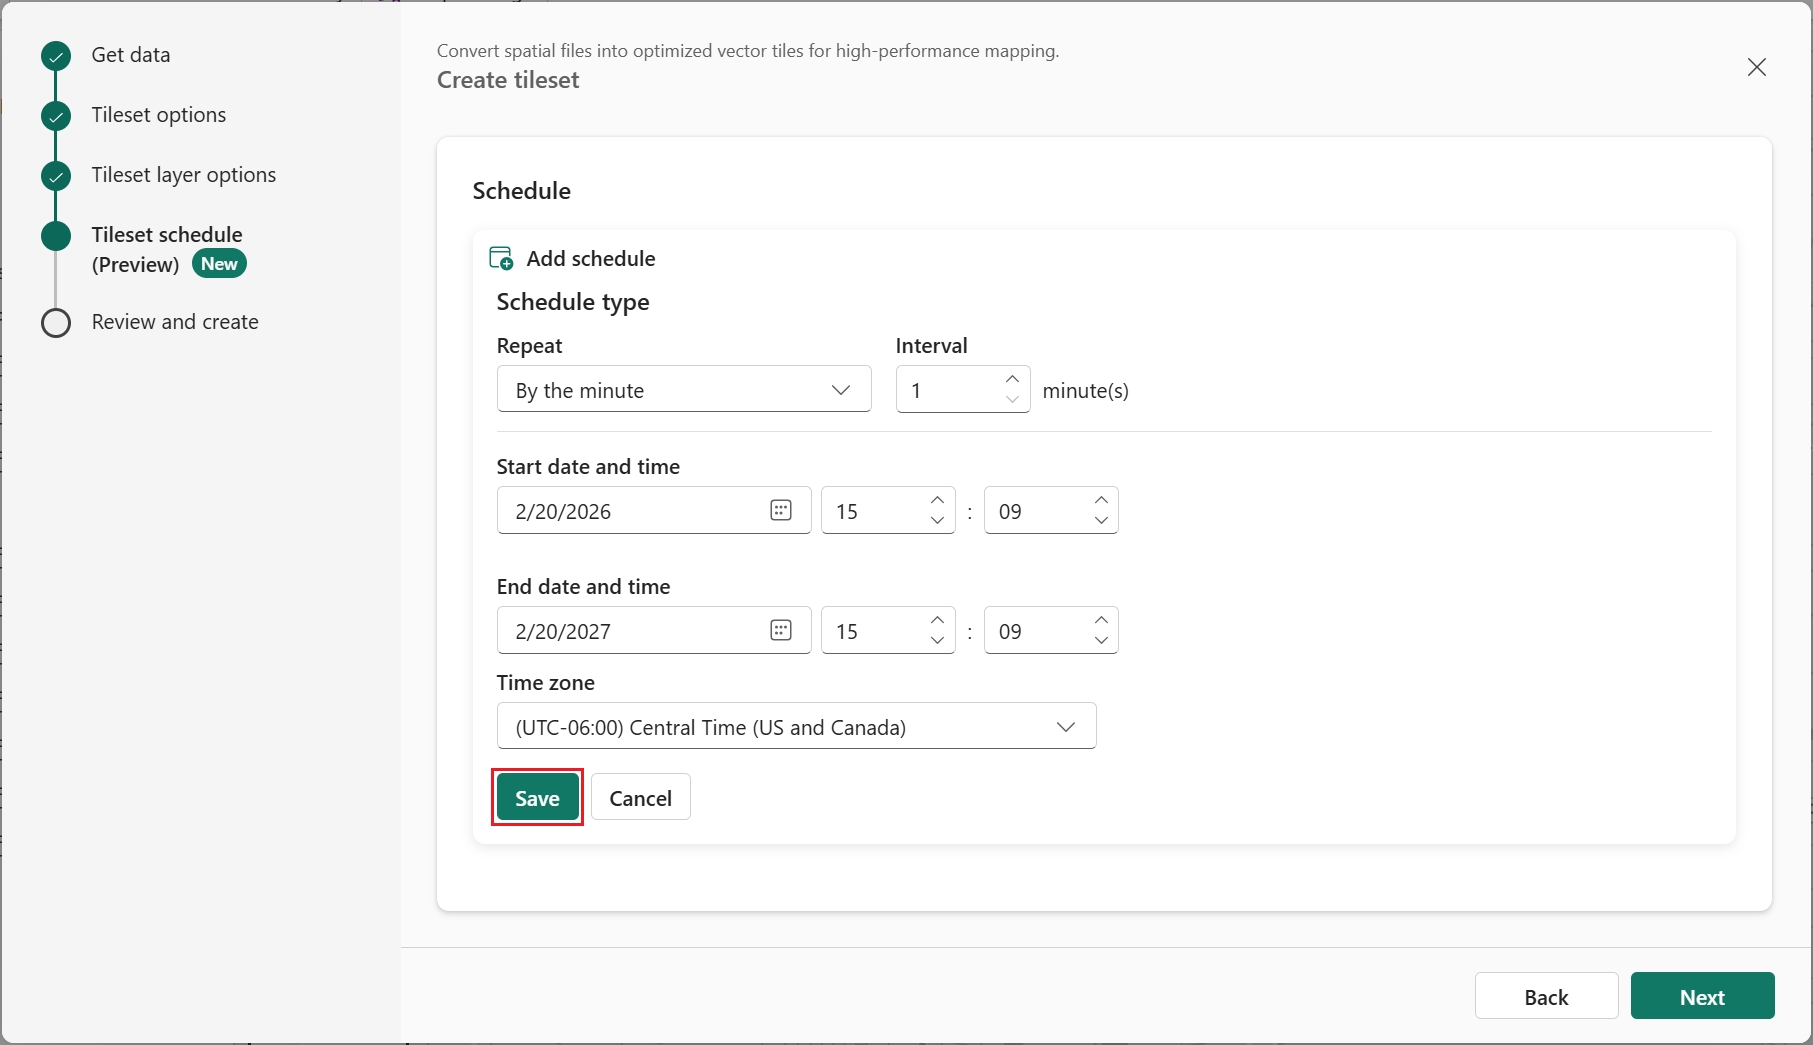Click the Add schedule calendar icon
1813x1045 pixels.
501,258
